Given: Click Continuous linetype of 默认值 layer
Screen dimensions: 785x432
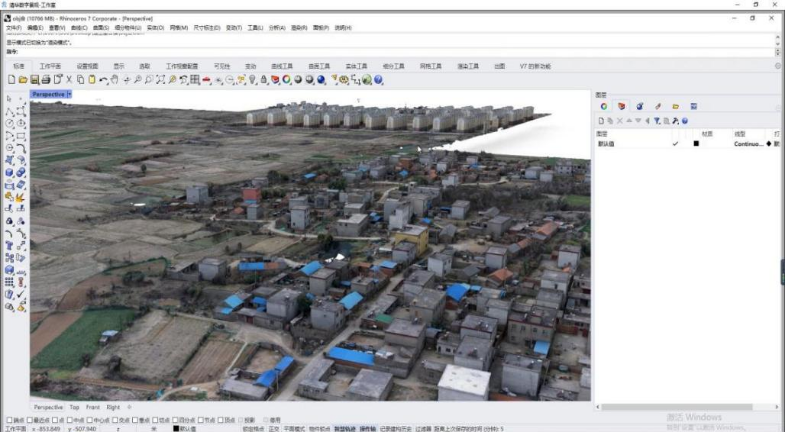Looking at the screenshot, I should (748, 144).
